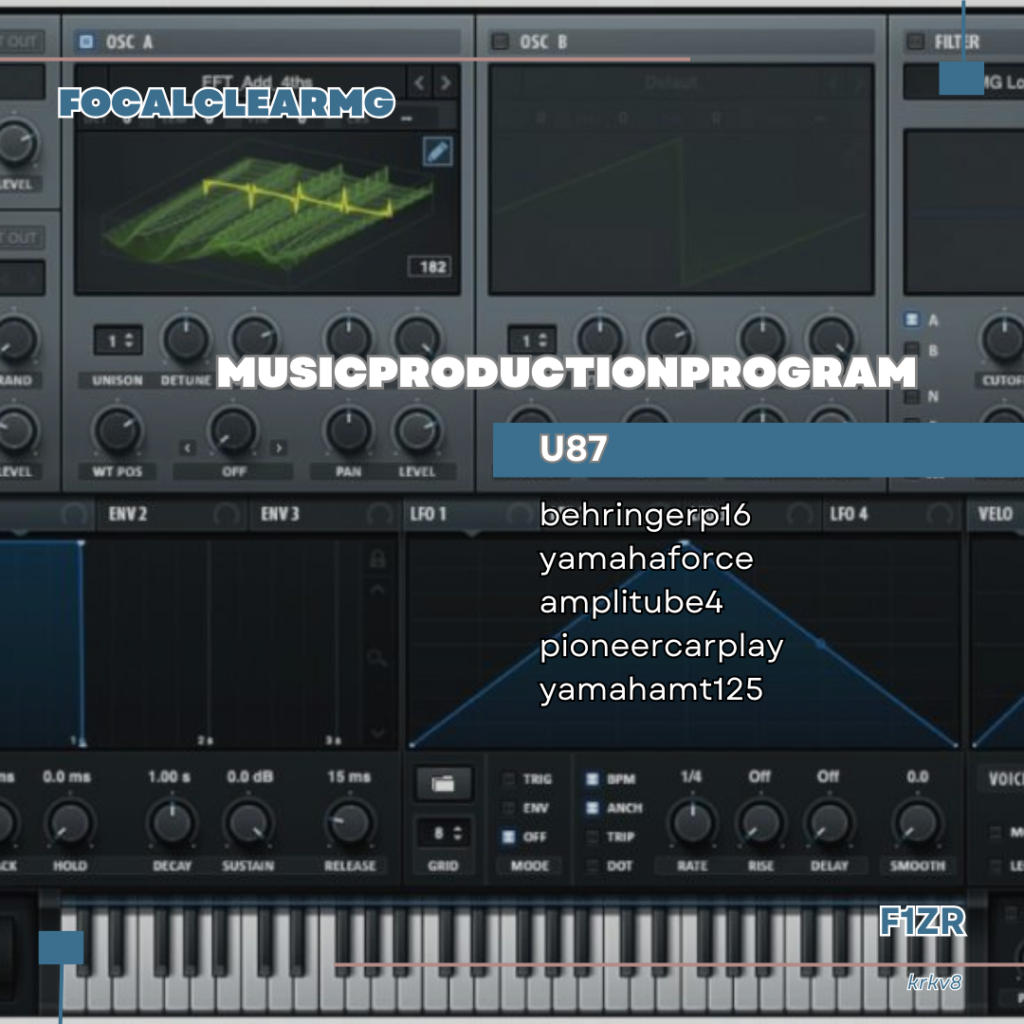Toggle filter routing checkbox B

click(x=911, y=350)
